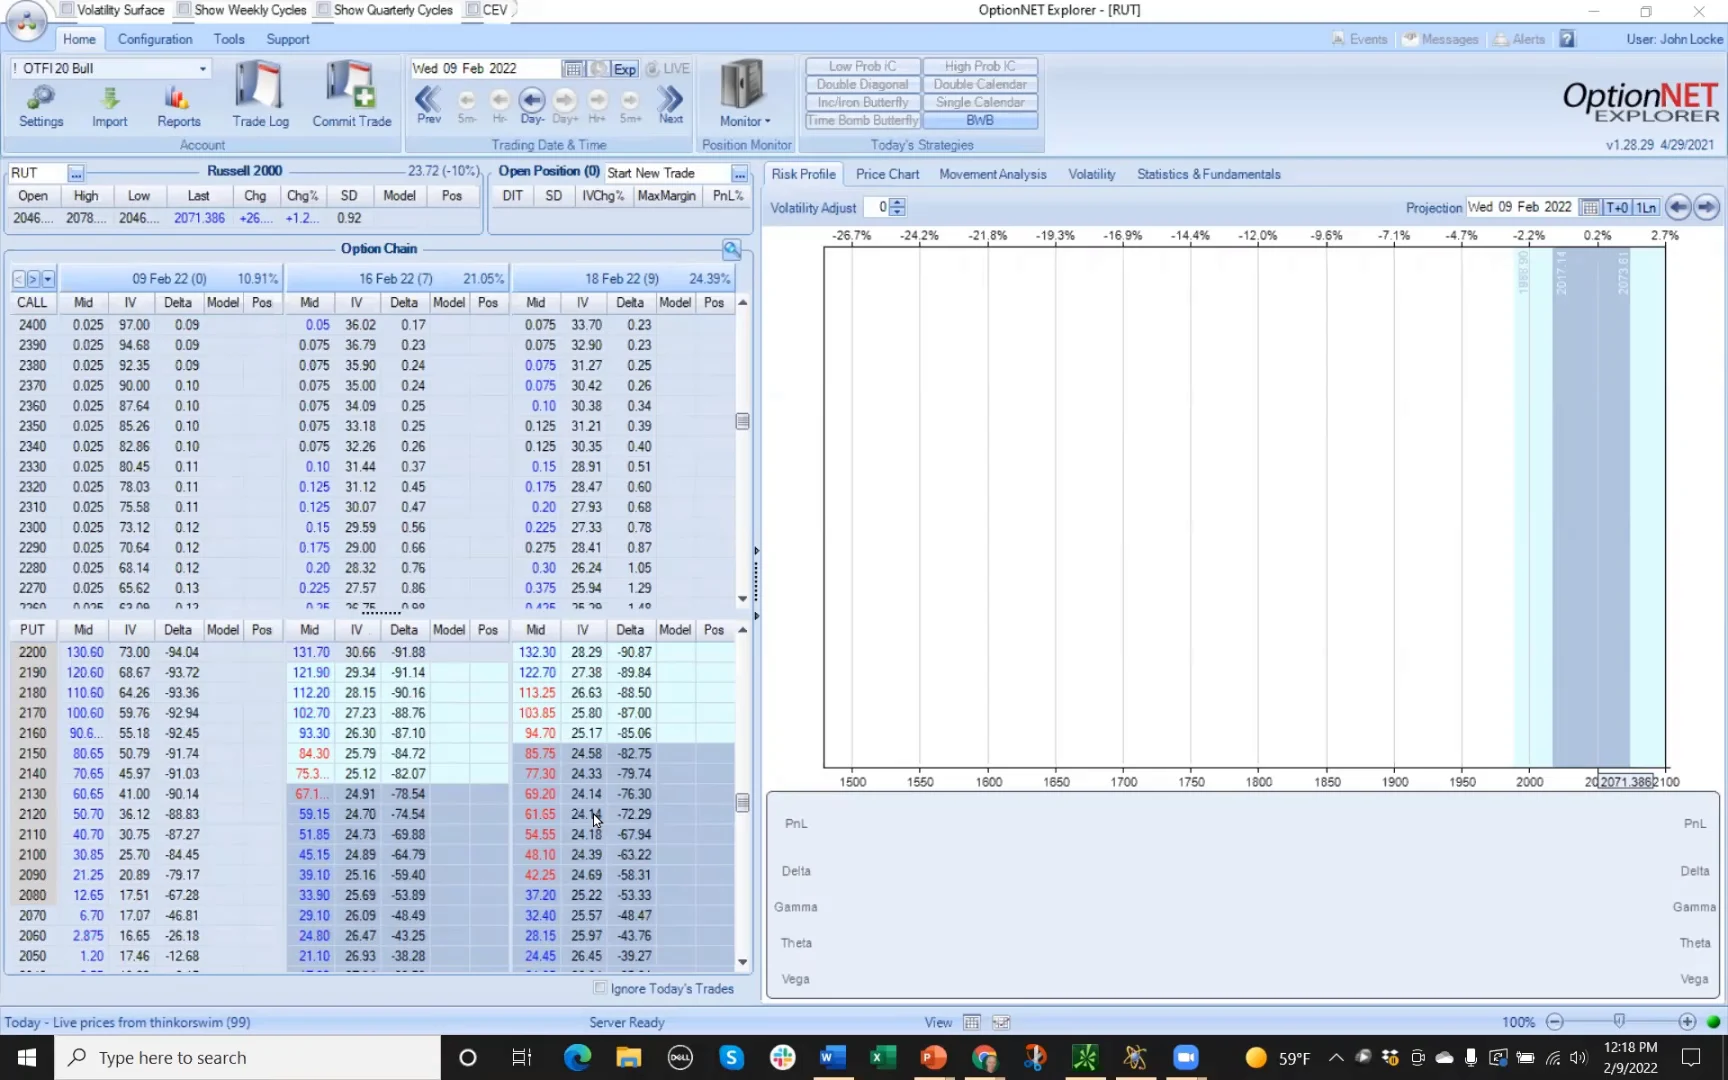Move projection date backward with left arrow
The image size is (1728, 1080).
coord(1678,207)
